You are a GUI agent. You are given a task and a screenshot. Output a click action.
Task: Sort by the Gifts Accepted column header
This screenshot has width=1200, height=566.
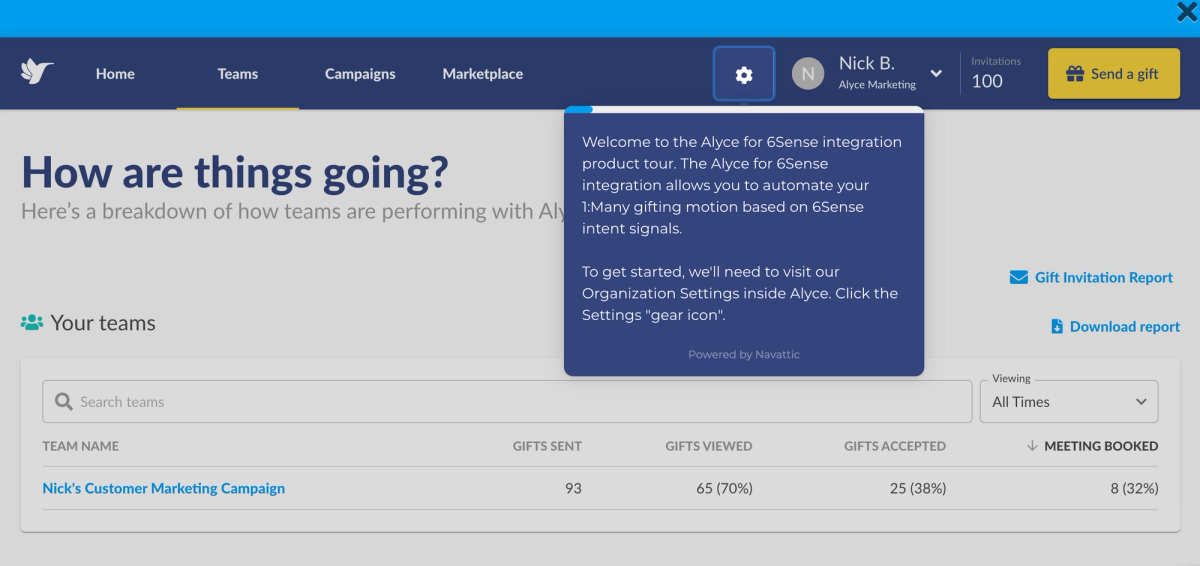point(895,446)
